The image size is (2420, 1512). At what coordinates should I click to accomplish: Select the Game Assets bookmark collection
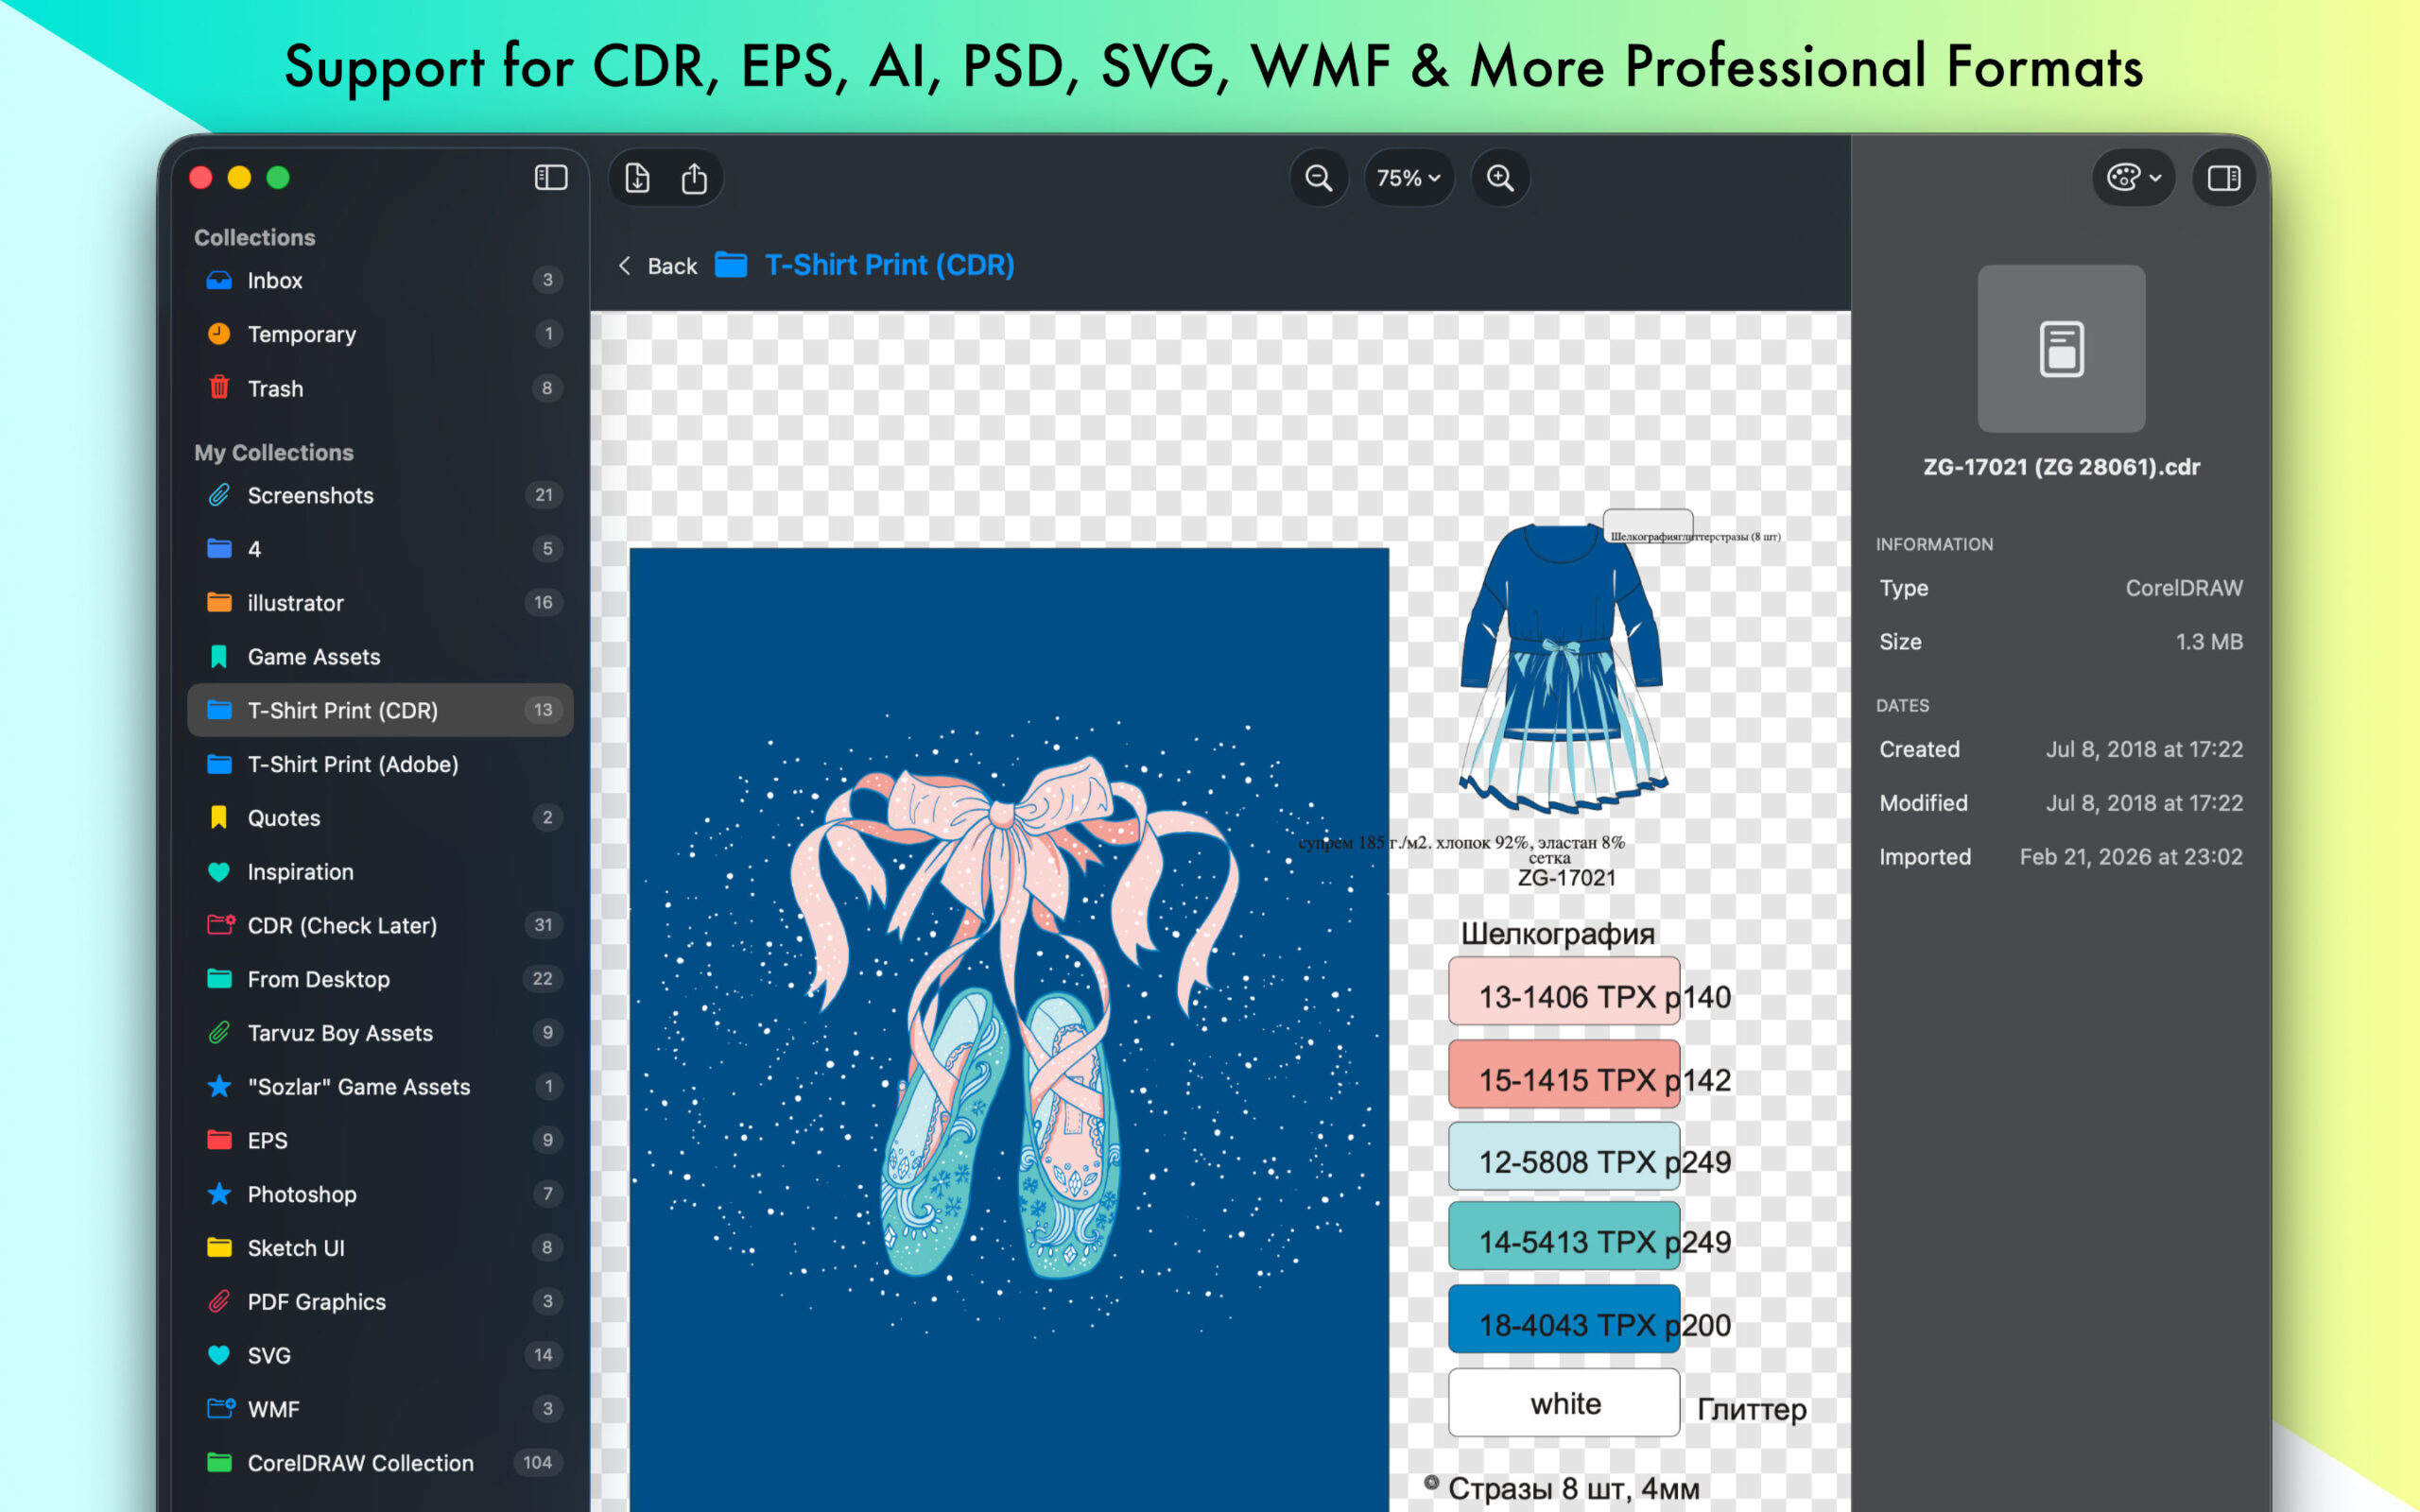click(x=313, y=657)
